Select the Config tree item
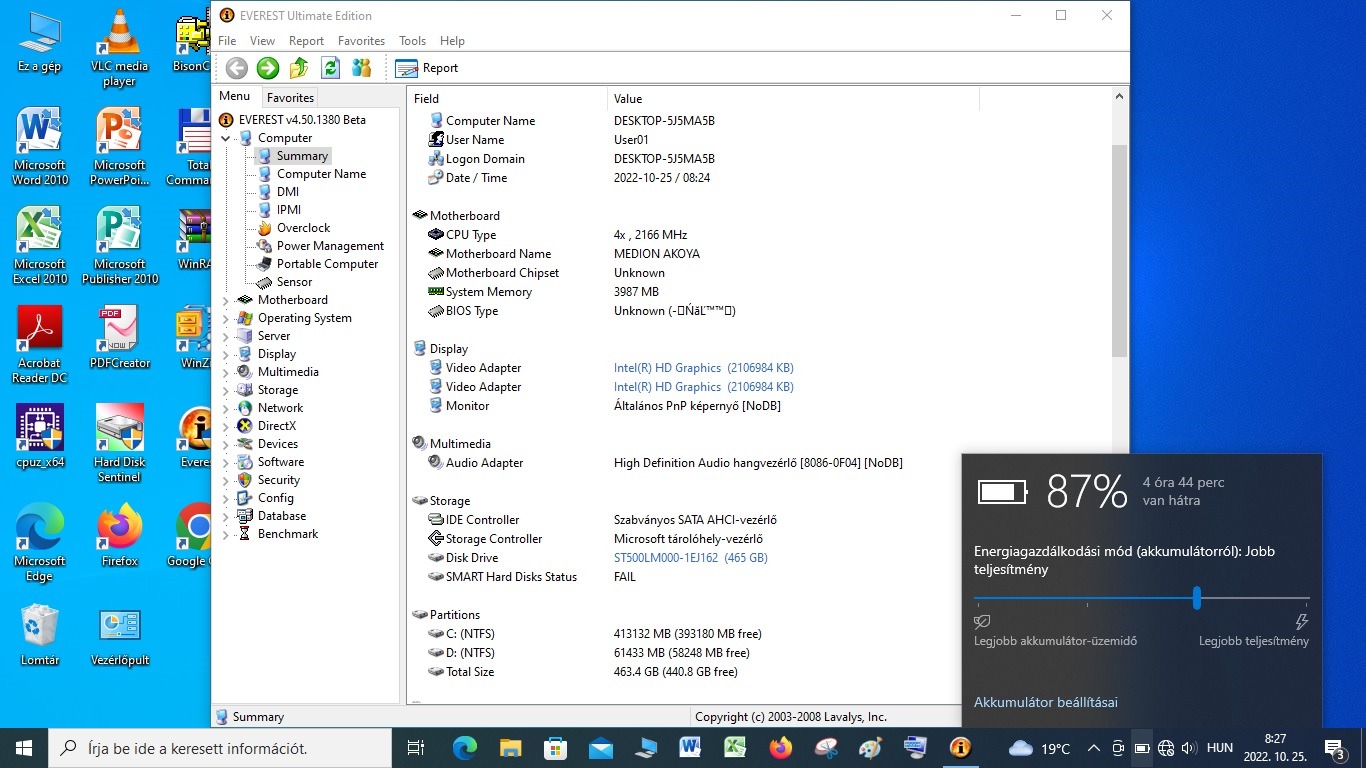 click(x=276, y=498)
